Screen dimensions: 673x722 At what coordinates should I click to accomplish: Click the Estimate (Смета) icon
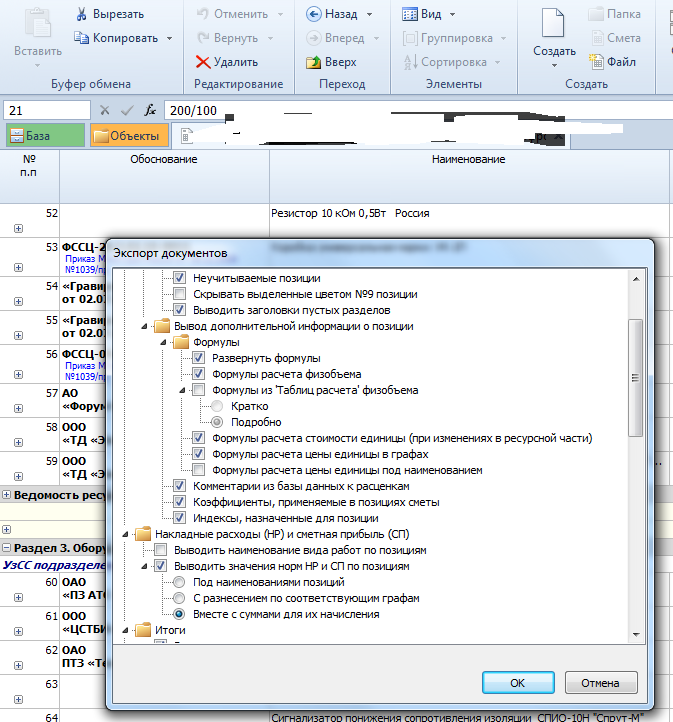(x=597, y=38)
